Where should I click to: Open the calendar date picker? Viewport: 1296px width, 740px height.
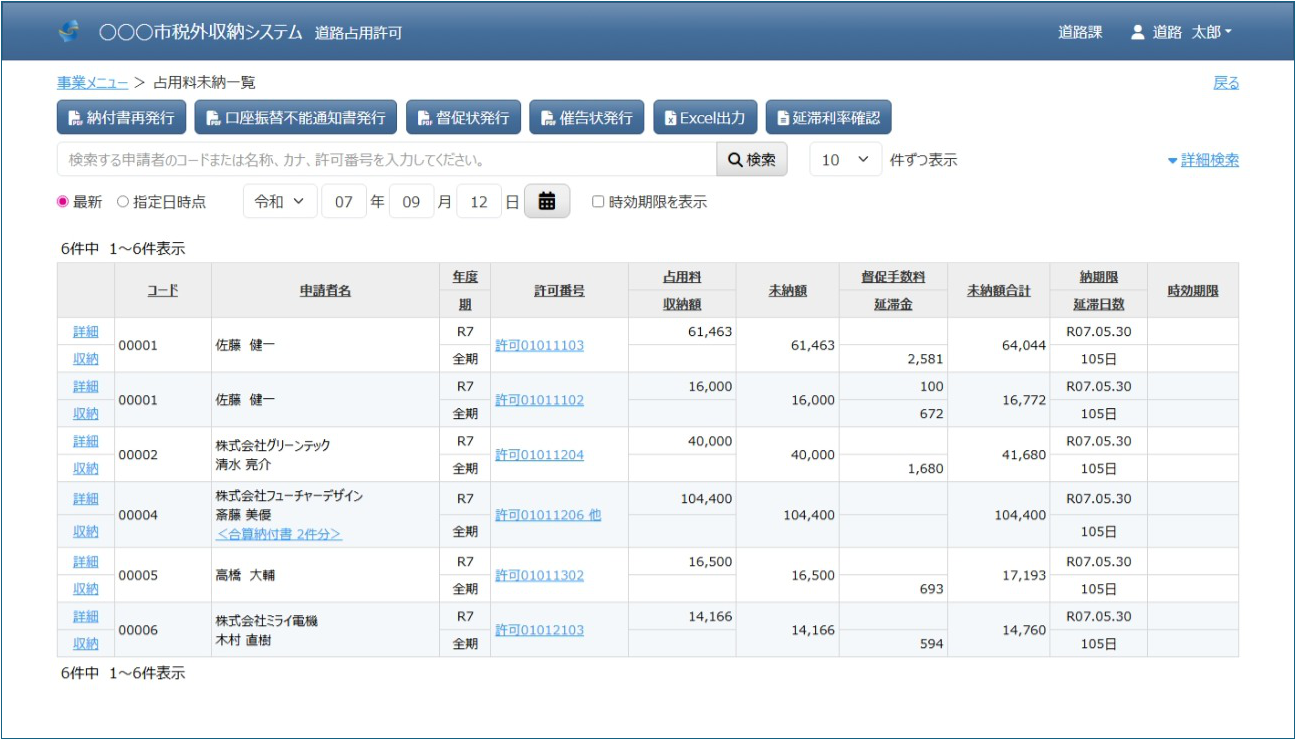(546, 201)
